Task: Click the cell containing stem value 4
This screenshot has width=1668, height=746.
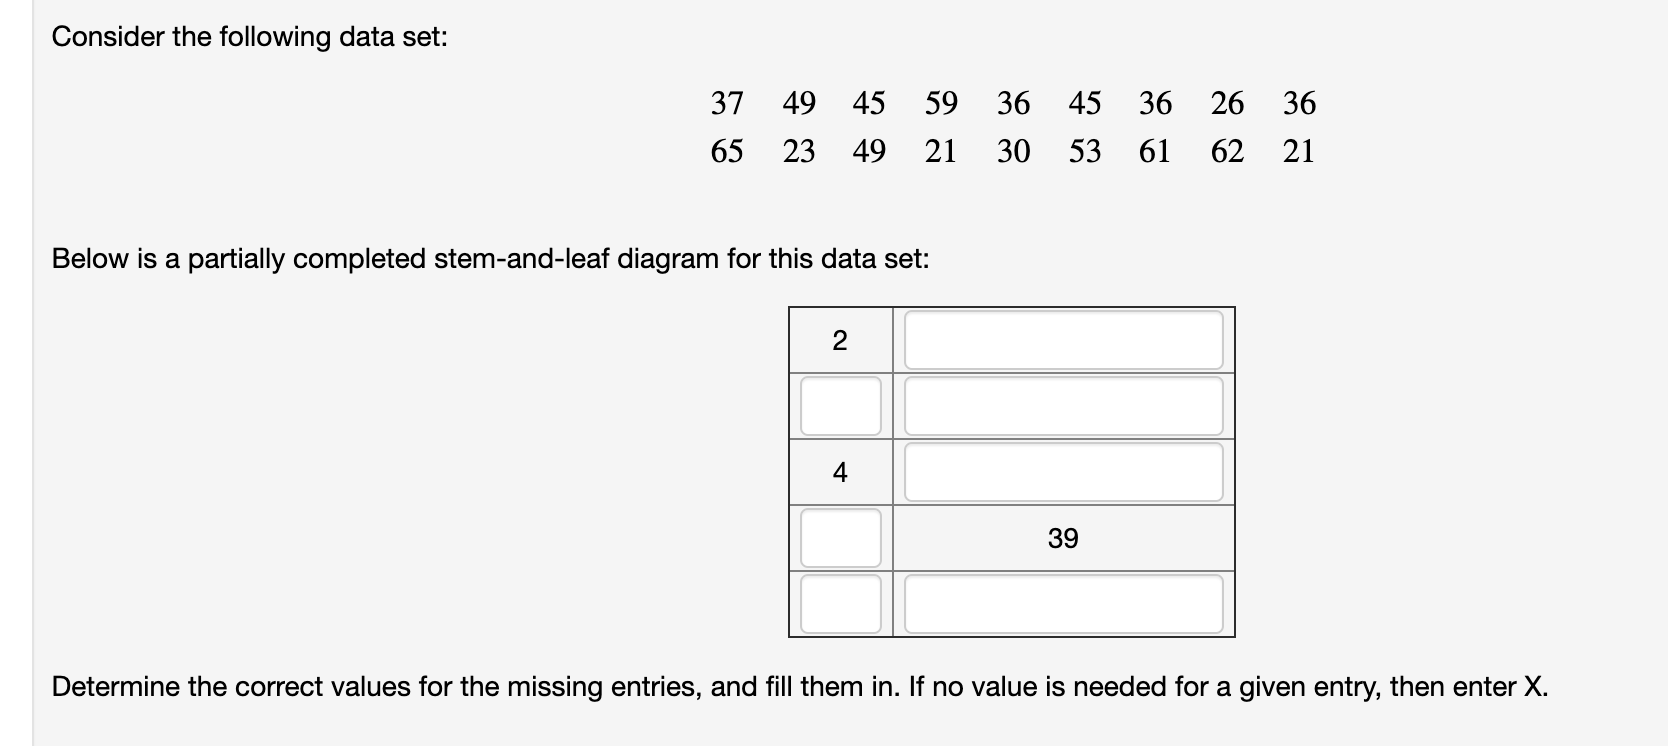Action: point(840,471)
